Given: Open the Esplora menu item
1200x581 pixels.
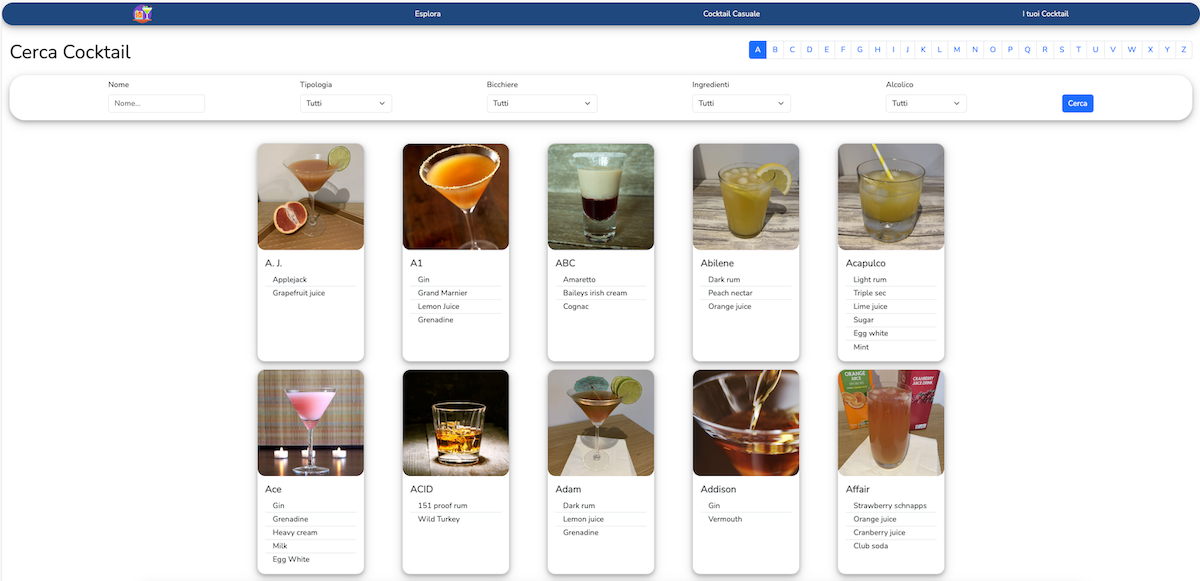Looking at the screenshot, I should pyautogui.click(x=427, y=14).
